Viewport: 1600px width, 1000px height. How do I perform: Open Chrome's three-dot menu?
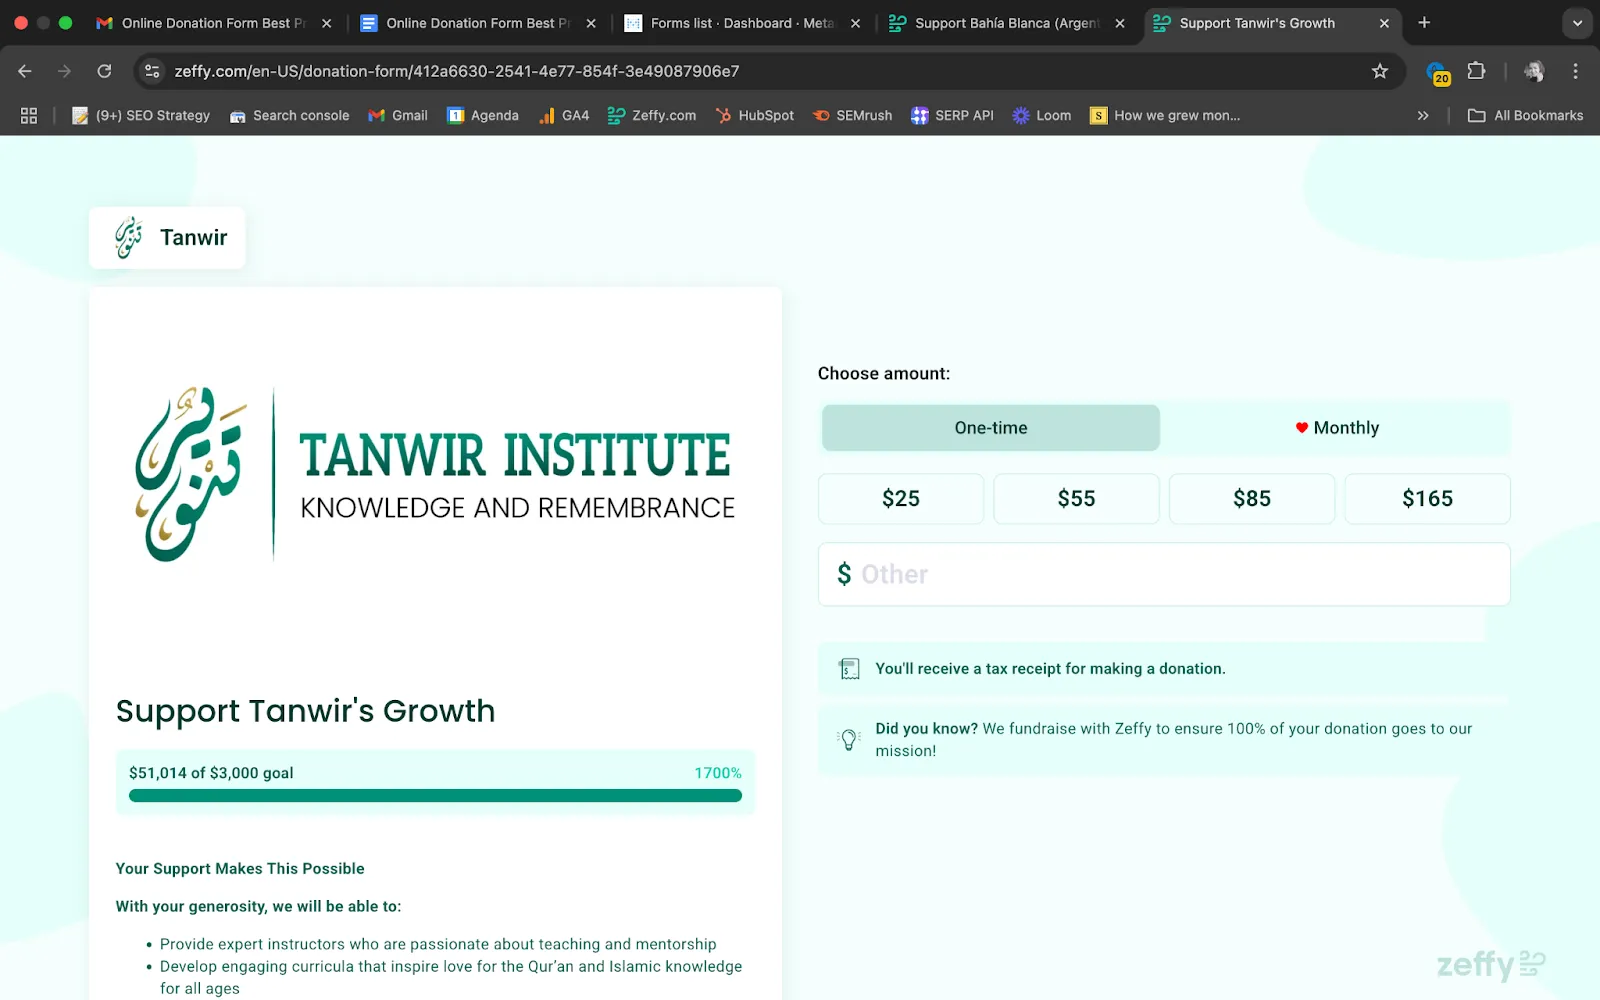[1575, 71]
